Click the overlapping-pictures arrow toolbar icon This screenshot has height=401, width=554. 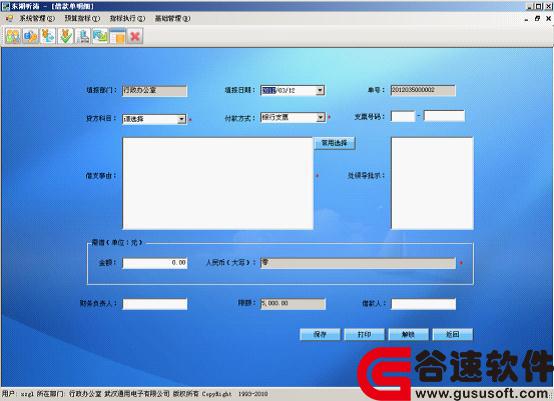[x=100, y=36]
